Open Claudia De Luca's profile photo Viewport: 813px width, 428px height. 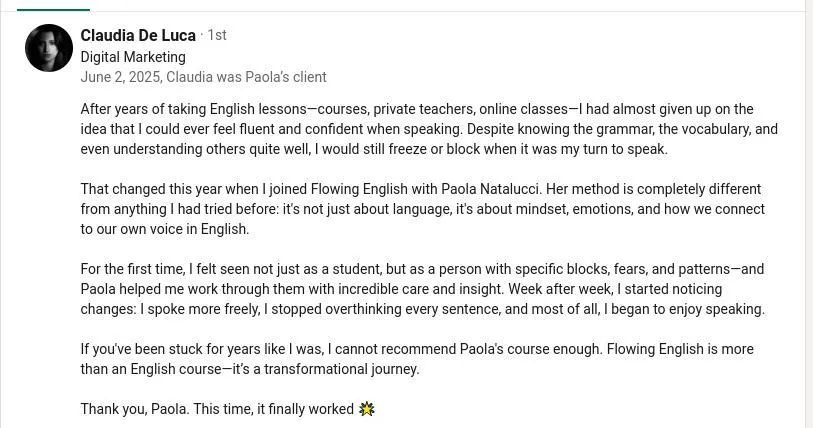(49, 48)
